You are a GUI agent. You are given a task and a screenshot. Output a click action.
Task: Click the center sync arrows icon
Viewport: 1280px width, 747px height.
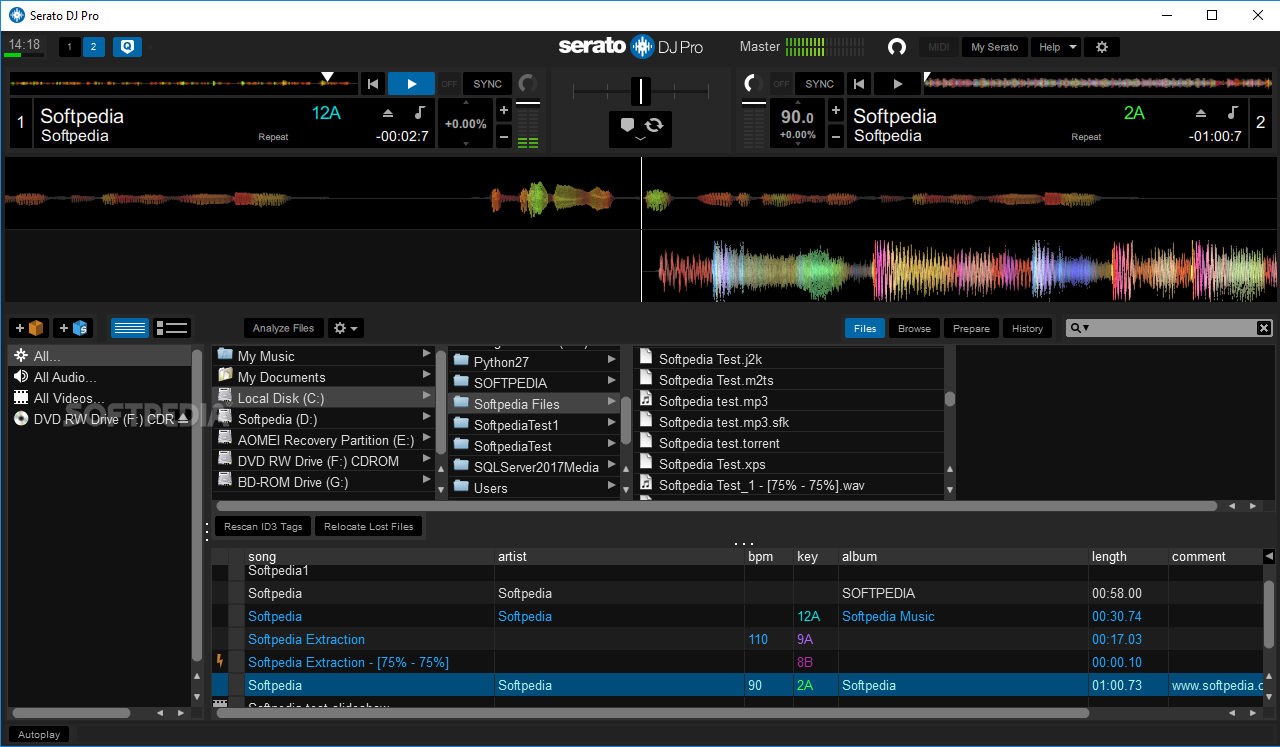click(654, 125)
